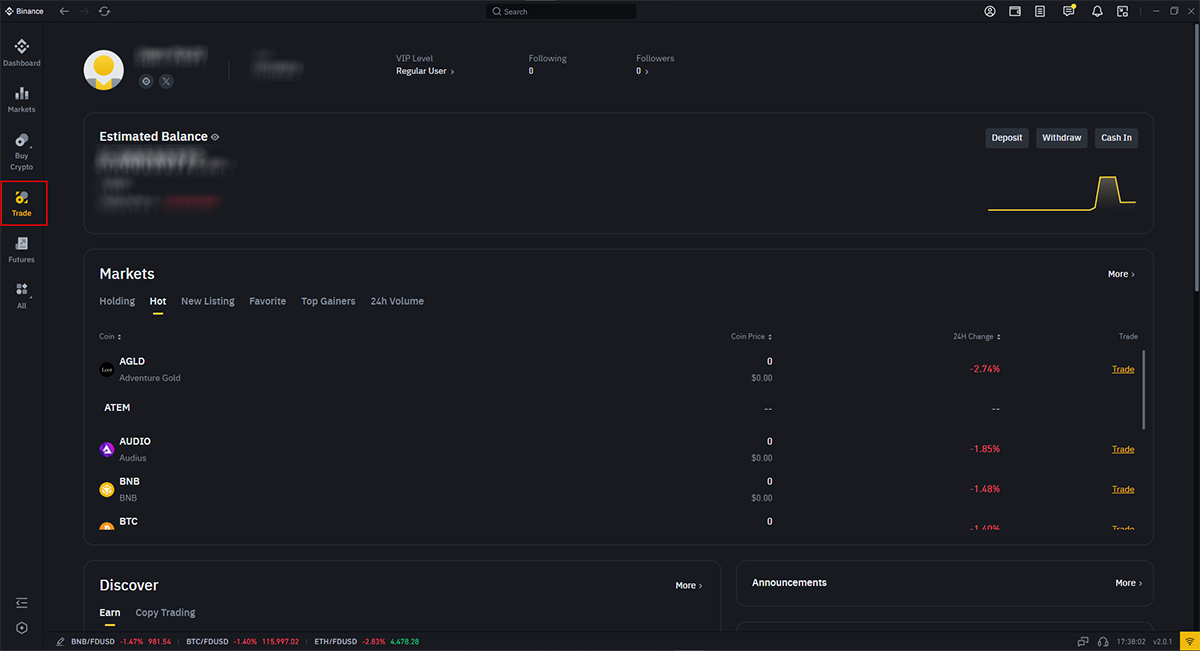
Task: Sort by 24H Change column header
Action: pyautogui.click(x=976, y=337)
